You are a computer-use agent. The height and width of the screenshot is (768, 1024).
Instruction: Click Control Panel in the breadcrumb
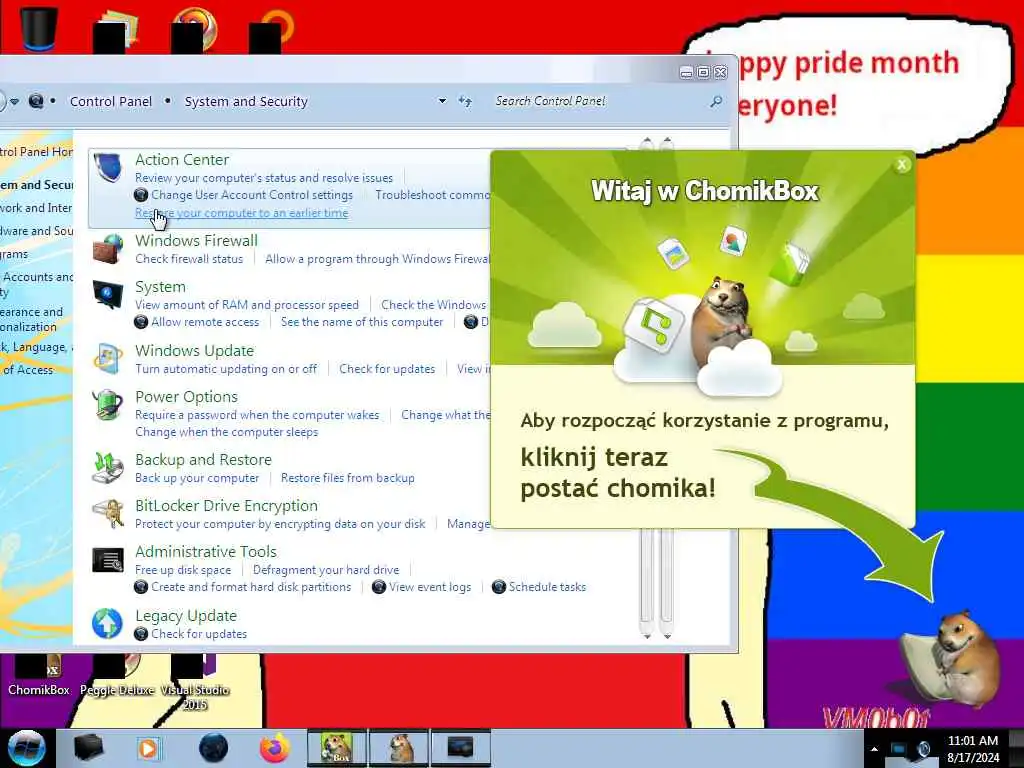(110, 101)
